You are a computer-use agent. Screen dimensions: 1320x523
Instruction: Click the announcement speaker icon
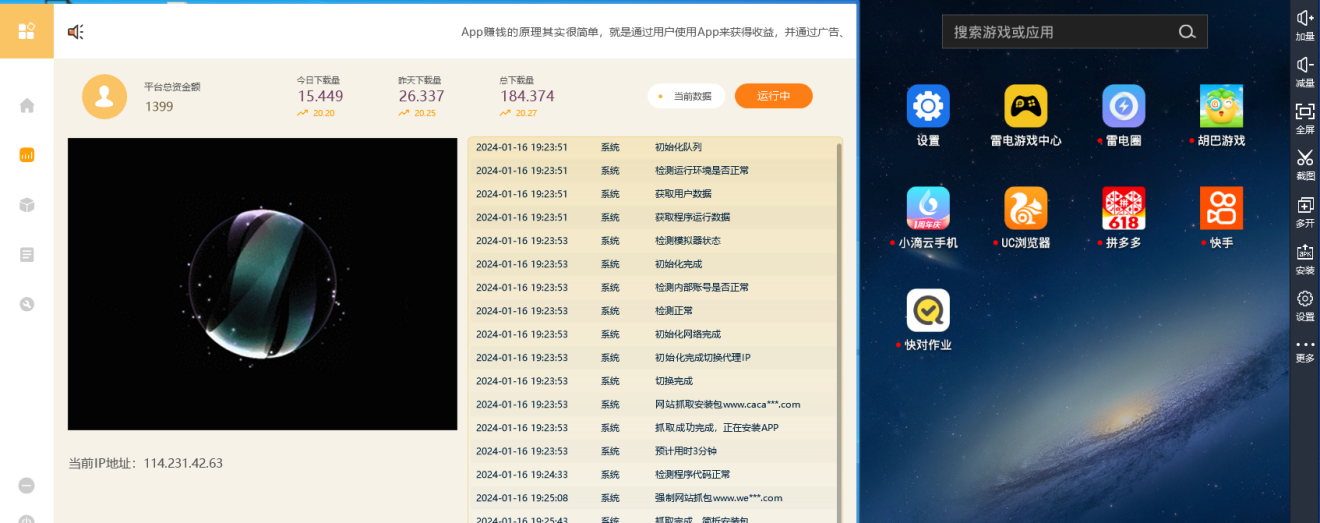click(75, 32)
